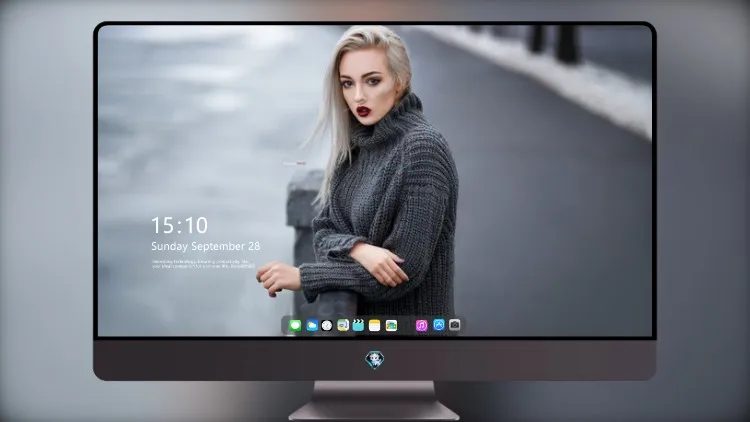750x422 pixels.
Task: Click the monitor stand below the screen
Action: click(x=374, y=400)
